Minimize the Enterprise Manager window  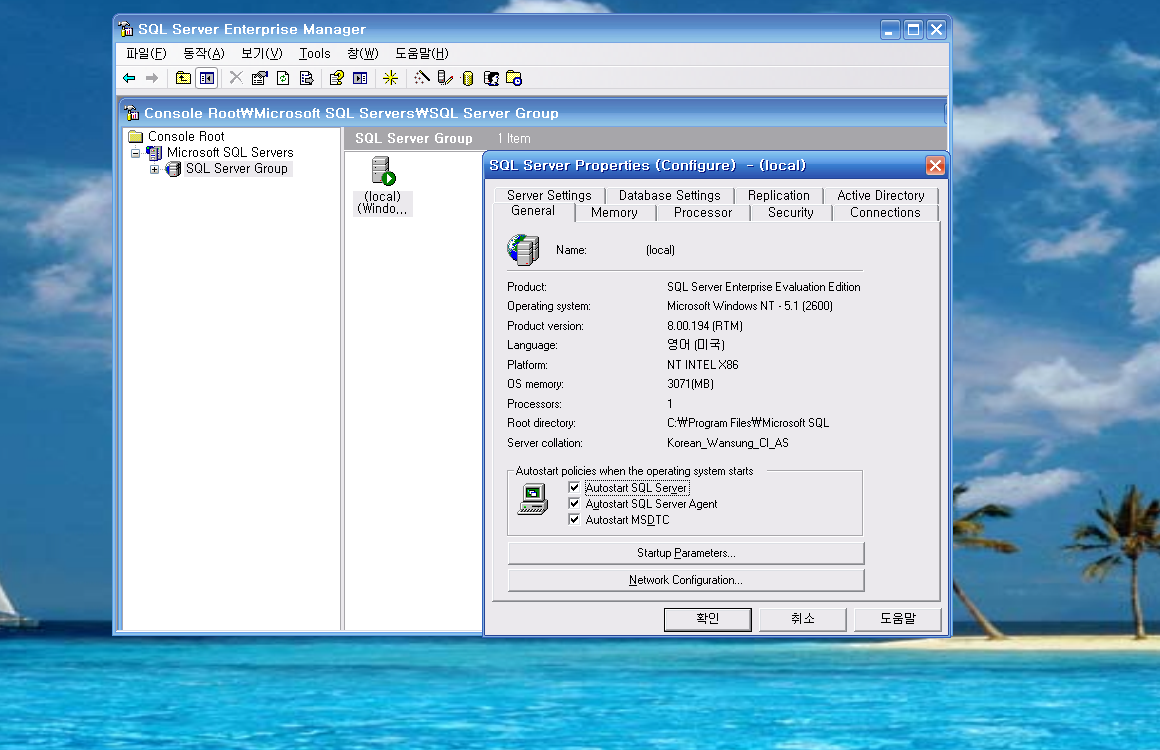[890, 30]
